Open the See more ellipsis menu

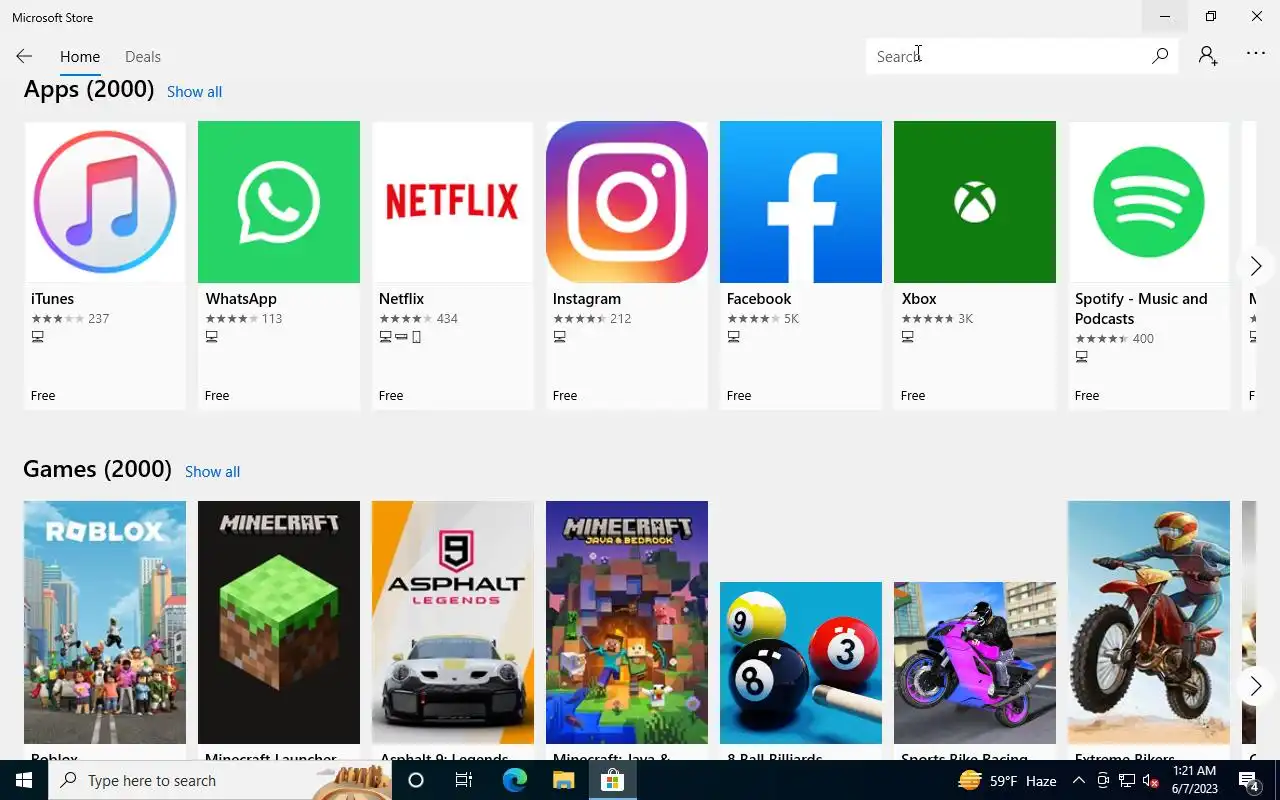[1256, 54]
